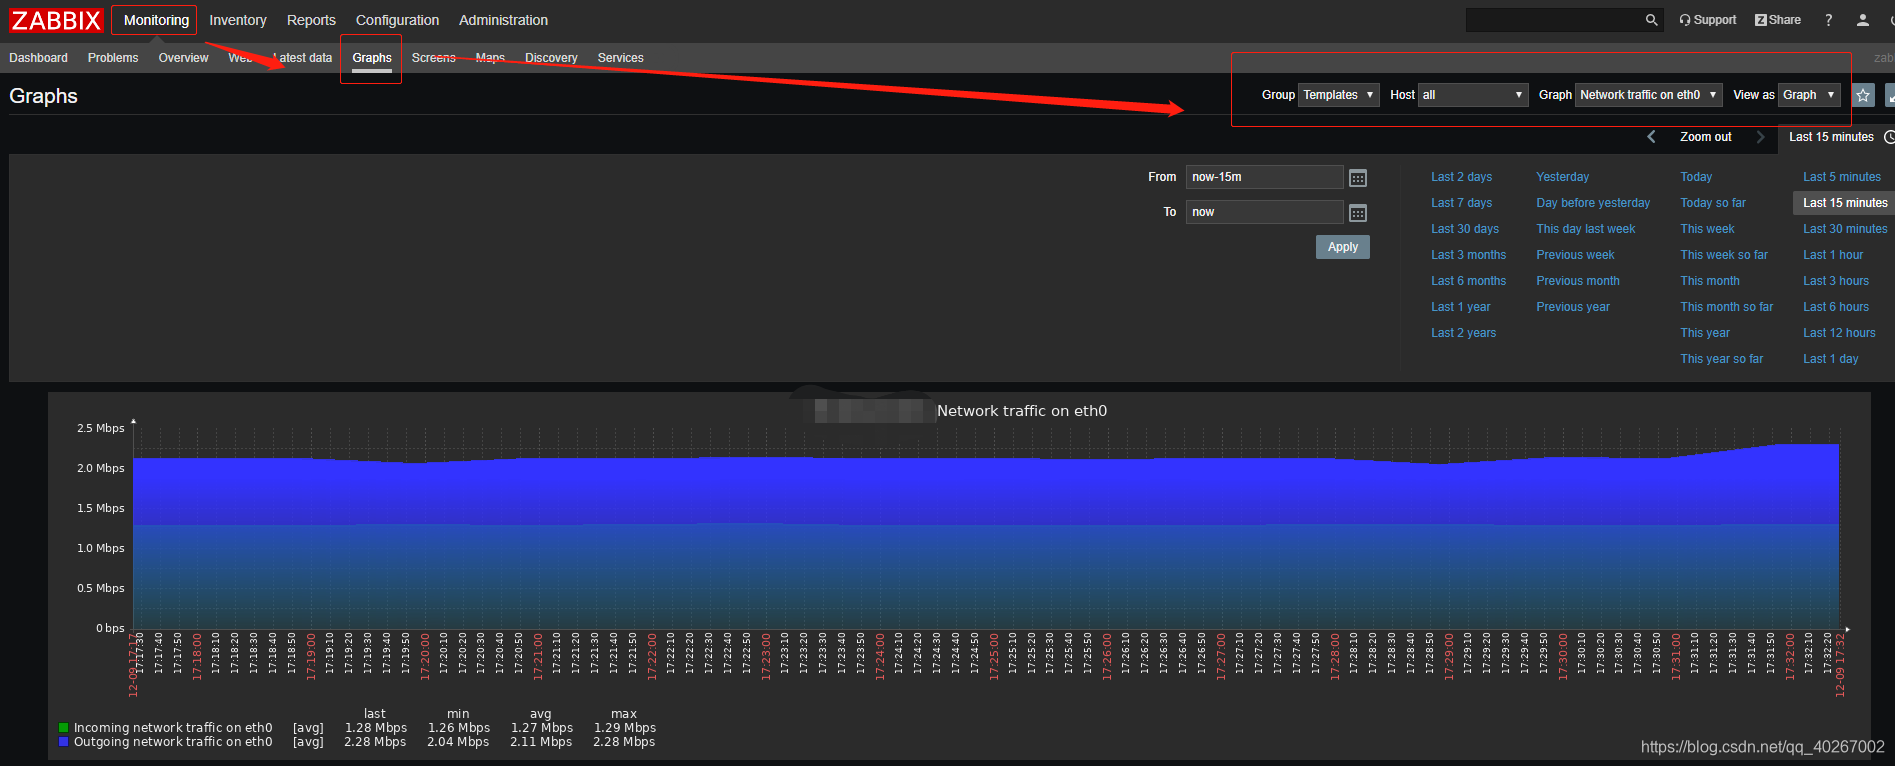Select This year range

coord(1705,333)
